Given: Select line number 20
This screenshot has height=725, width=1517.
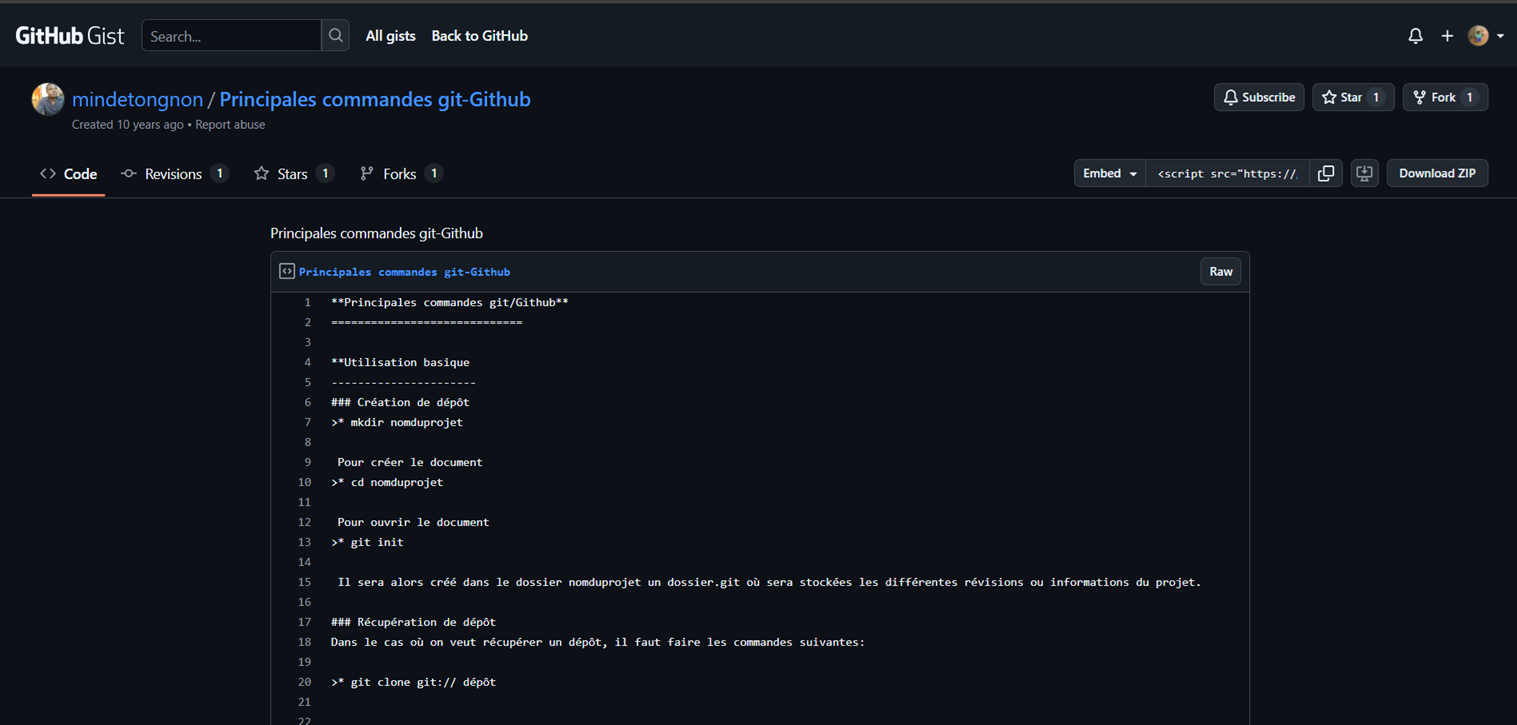Looking at the screenshot, I should (305, 682).
